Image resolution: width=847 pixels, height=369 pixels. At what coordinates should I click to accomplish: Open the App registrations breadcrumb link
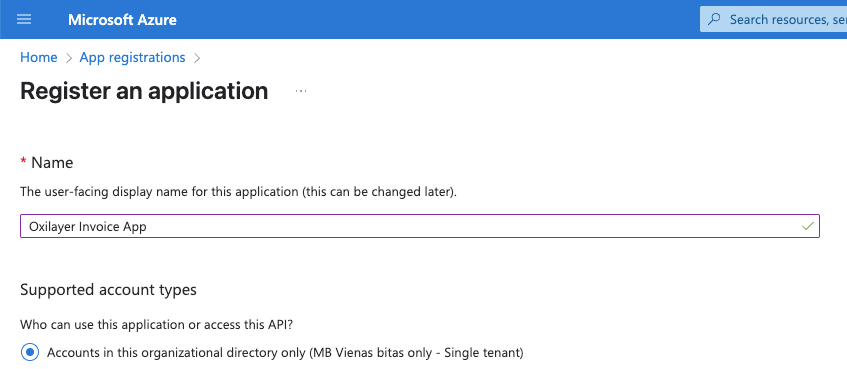(132, 57)
